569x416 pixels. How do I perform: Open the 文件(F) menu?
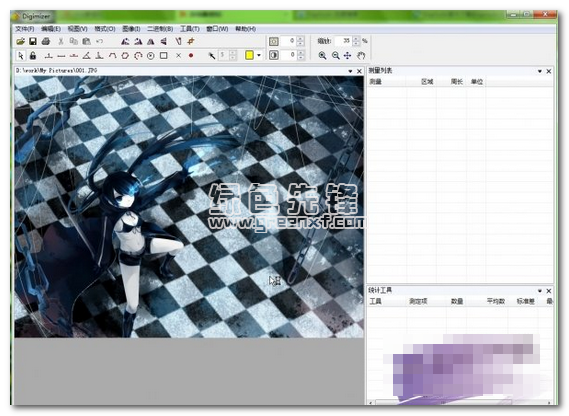[25, 29]
